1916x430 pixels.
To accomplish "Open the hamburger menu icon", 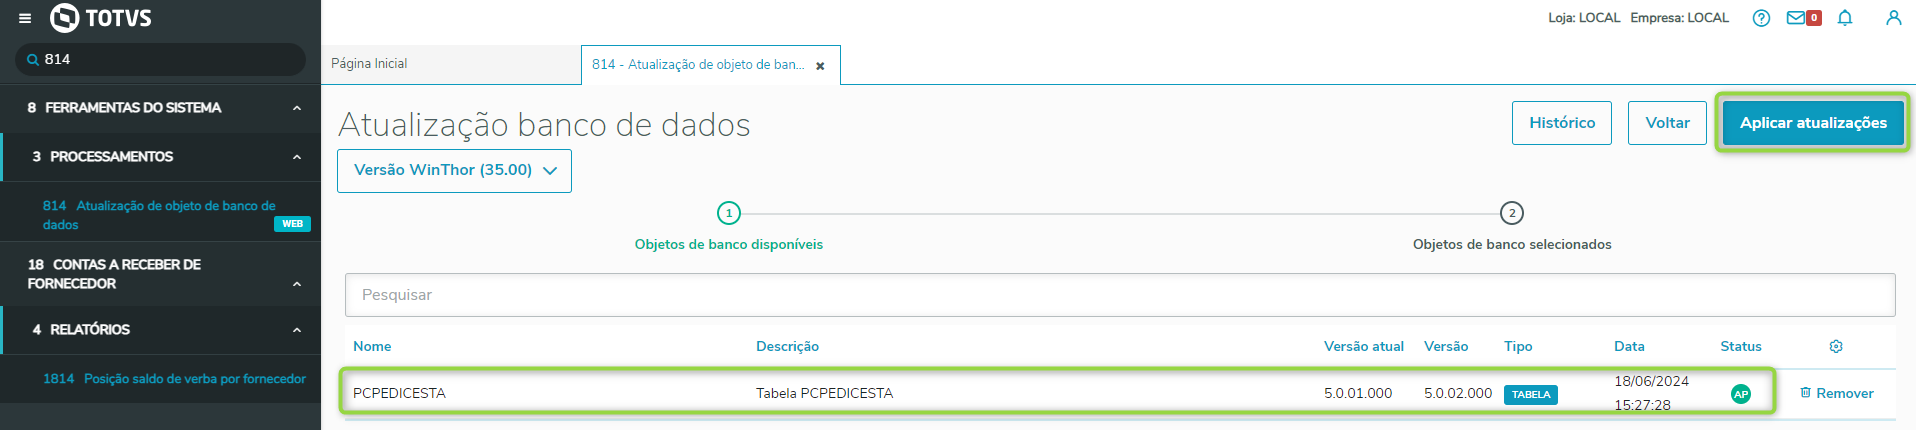I will coord(25,18).
